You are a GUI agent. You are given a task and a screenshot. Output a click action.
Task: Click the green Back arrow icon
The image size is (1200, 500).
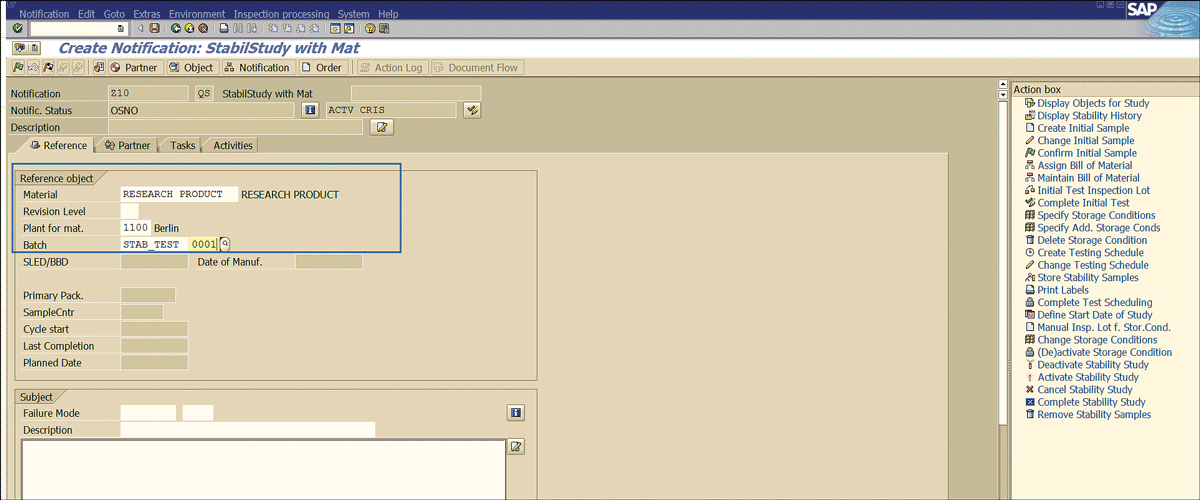point(175,28)
